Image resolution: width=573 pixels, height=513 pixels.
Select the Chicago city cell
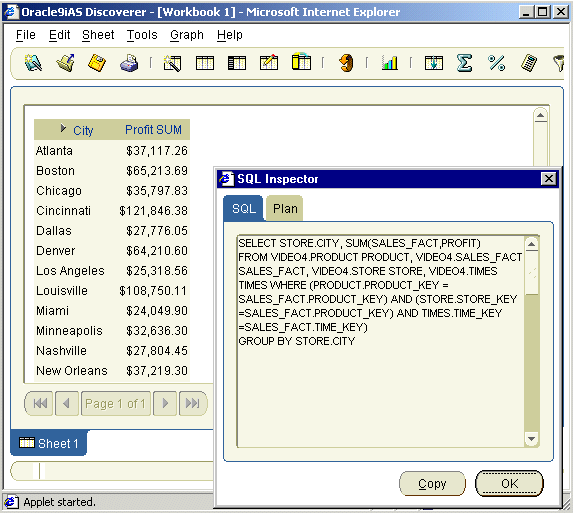click(58, 191)
